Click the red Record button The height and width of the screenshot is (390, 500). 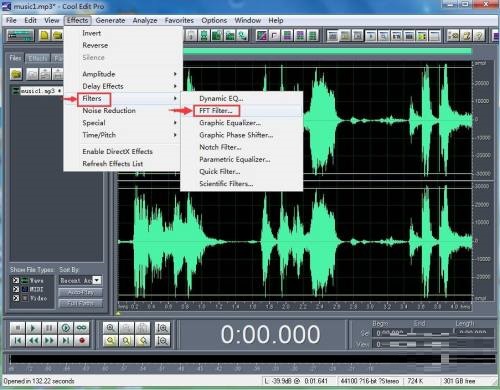tap(82, 341)
